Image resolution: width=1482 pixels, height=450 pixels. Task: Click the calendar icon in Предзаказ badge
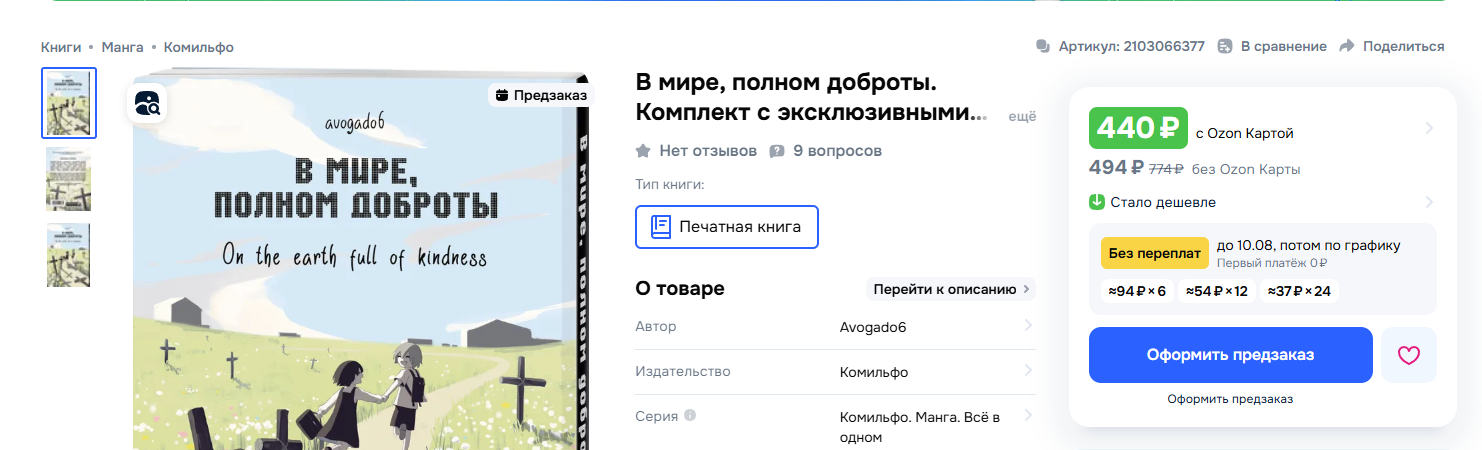click(x=502, y=95)
